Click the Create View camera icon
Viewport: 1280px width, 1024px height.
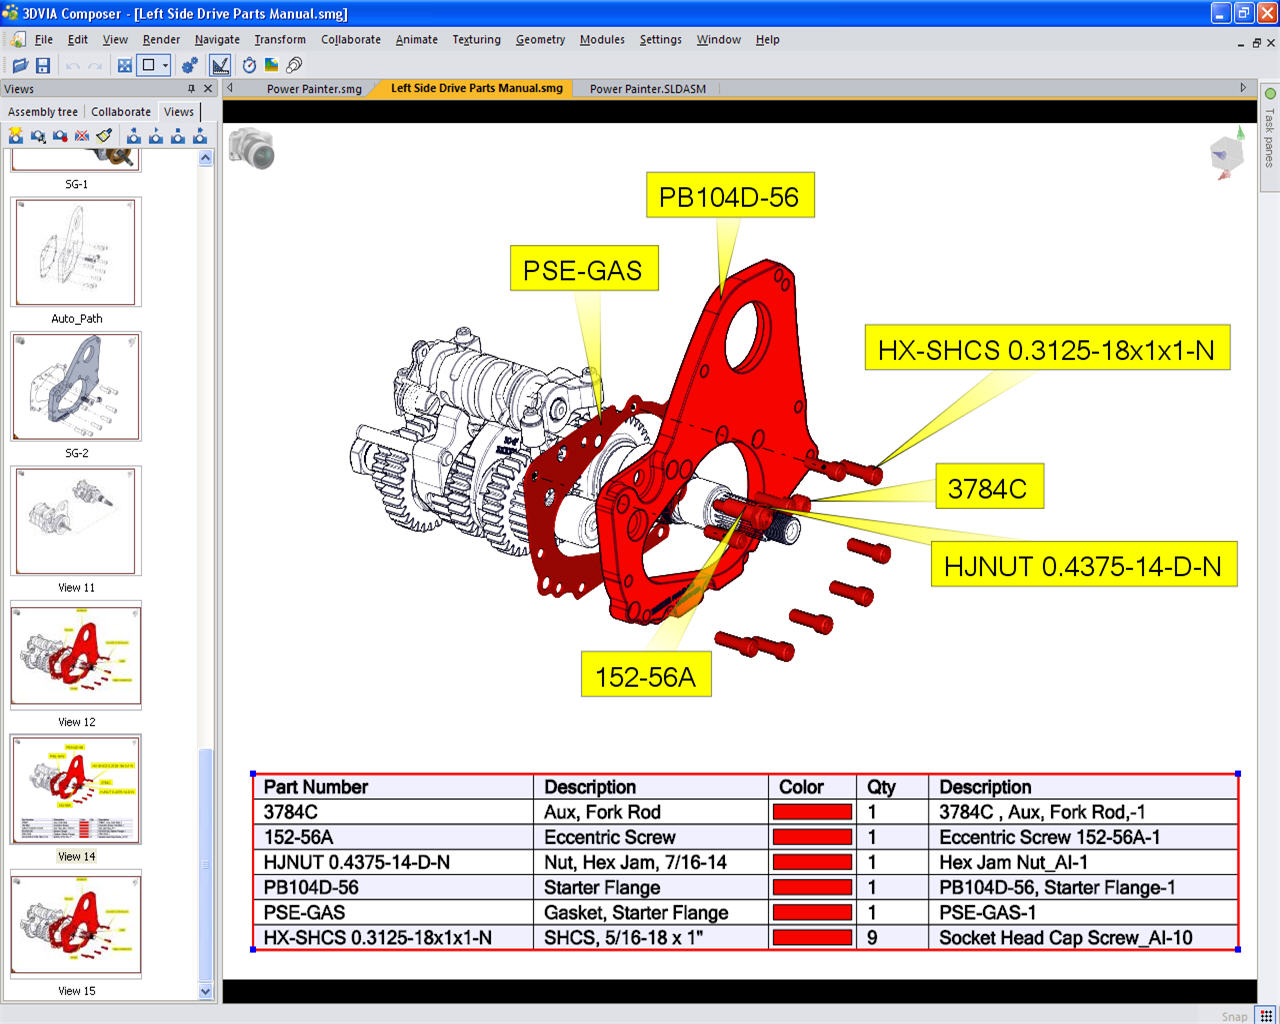pyautogui.click(x=16, y=136)
